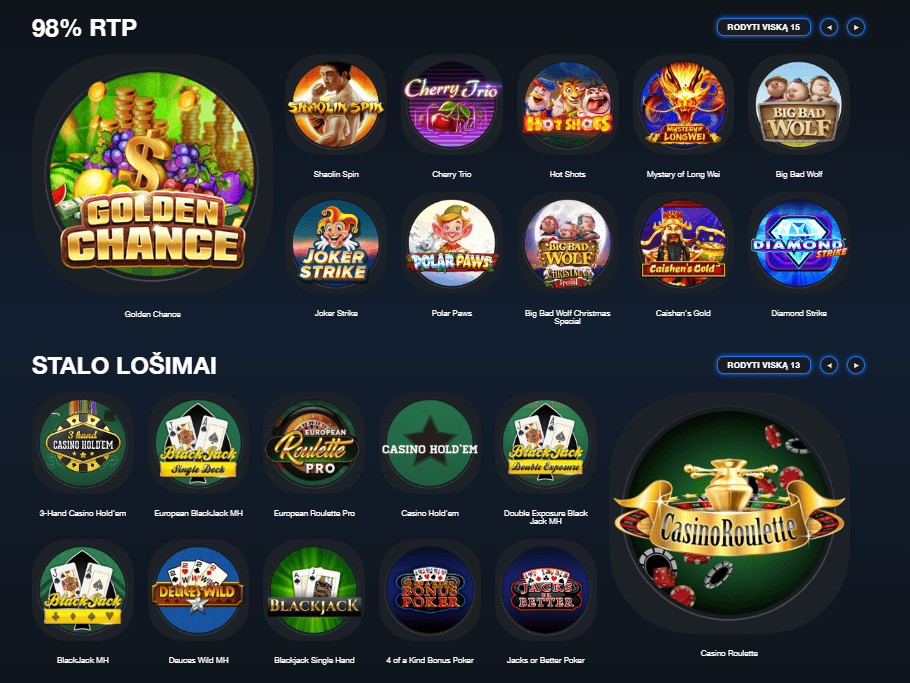The image size is (910, 683).
Task: Select the Hot Shots game
Action: tap(568, 105)
